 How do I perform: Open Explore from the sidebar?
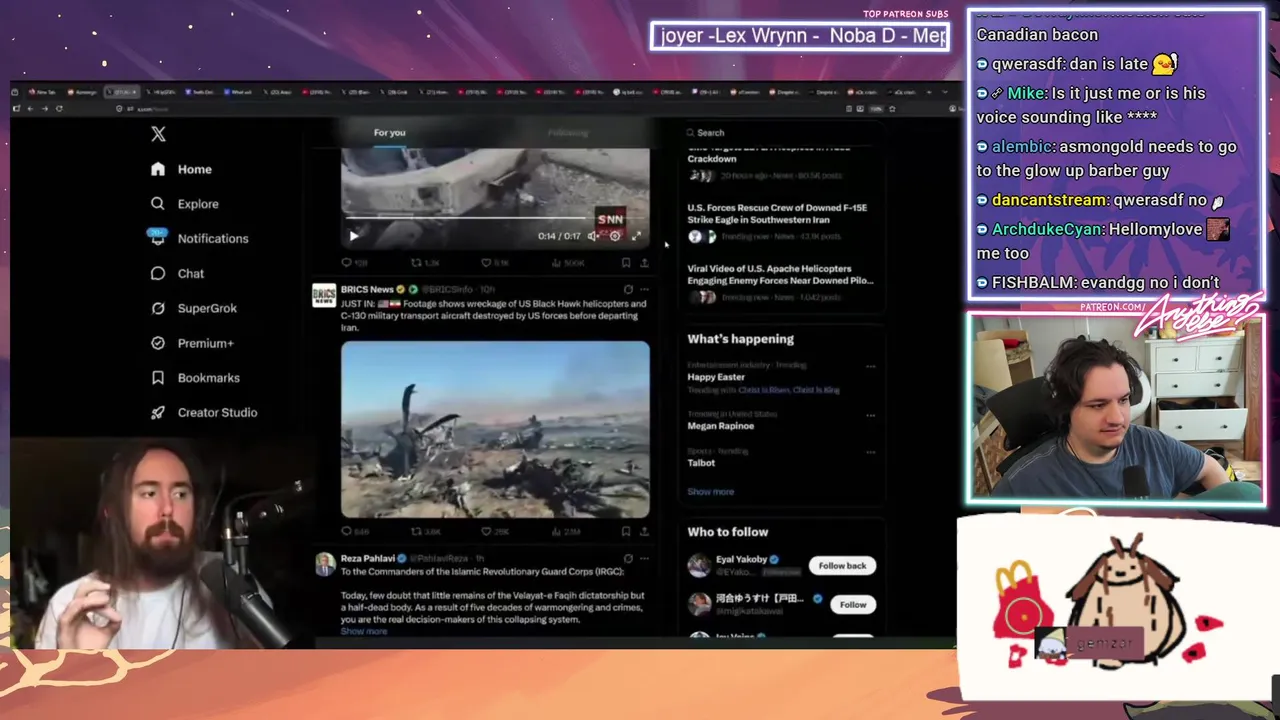[x=184, y=204]
